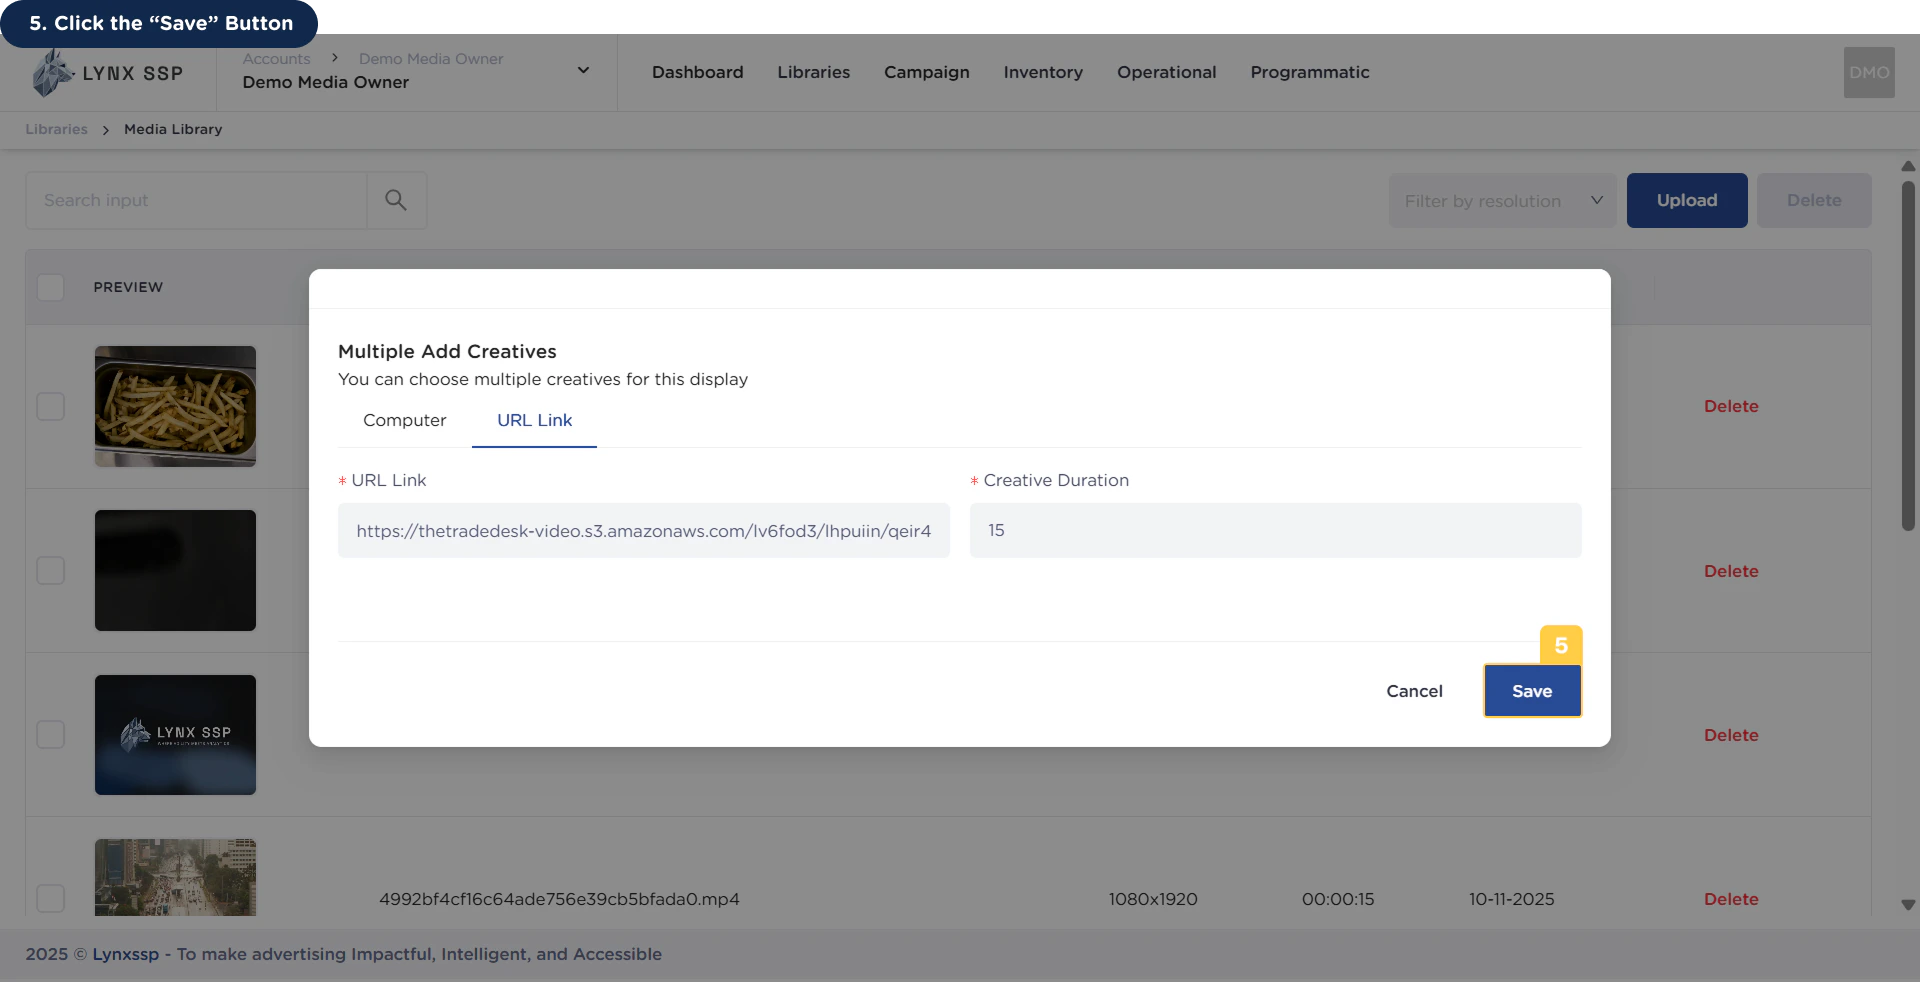This screenshot has width=1920, height=982.
Task: Check the checkbox for the 4992bf4cf16c mp4 row
Action: pos(50,898)
